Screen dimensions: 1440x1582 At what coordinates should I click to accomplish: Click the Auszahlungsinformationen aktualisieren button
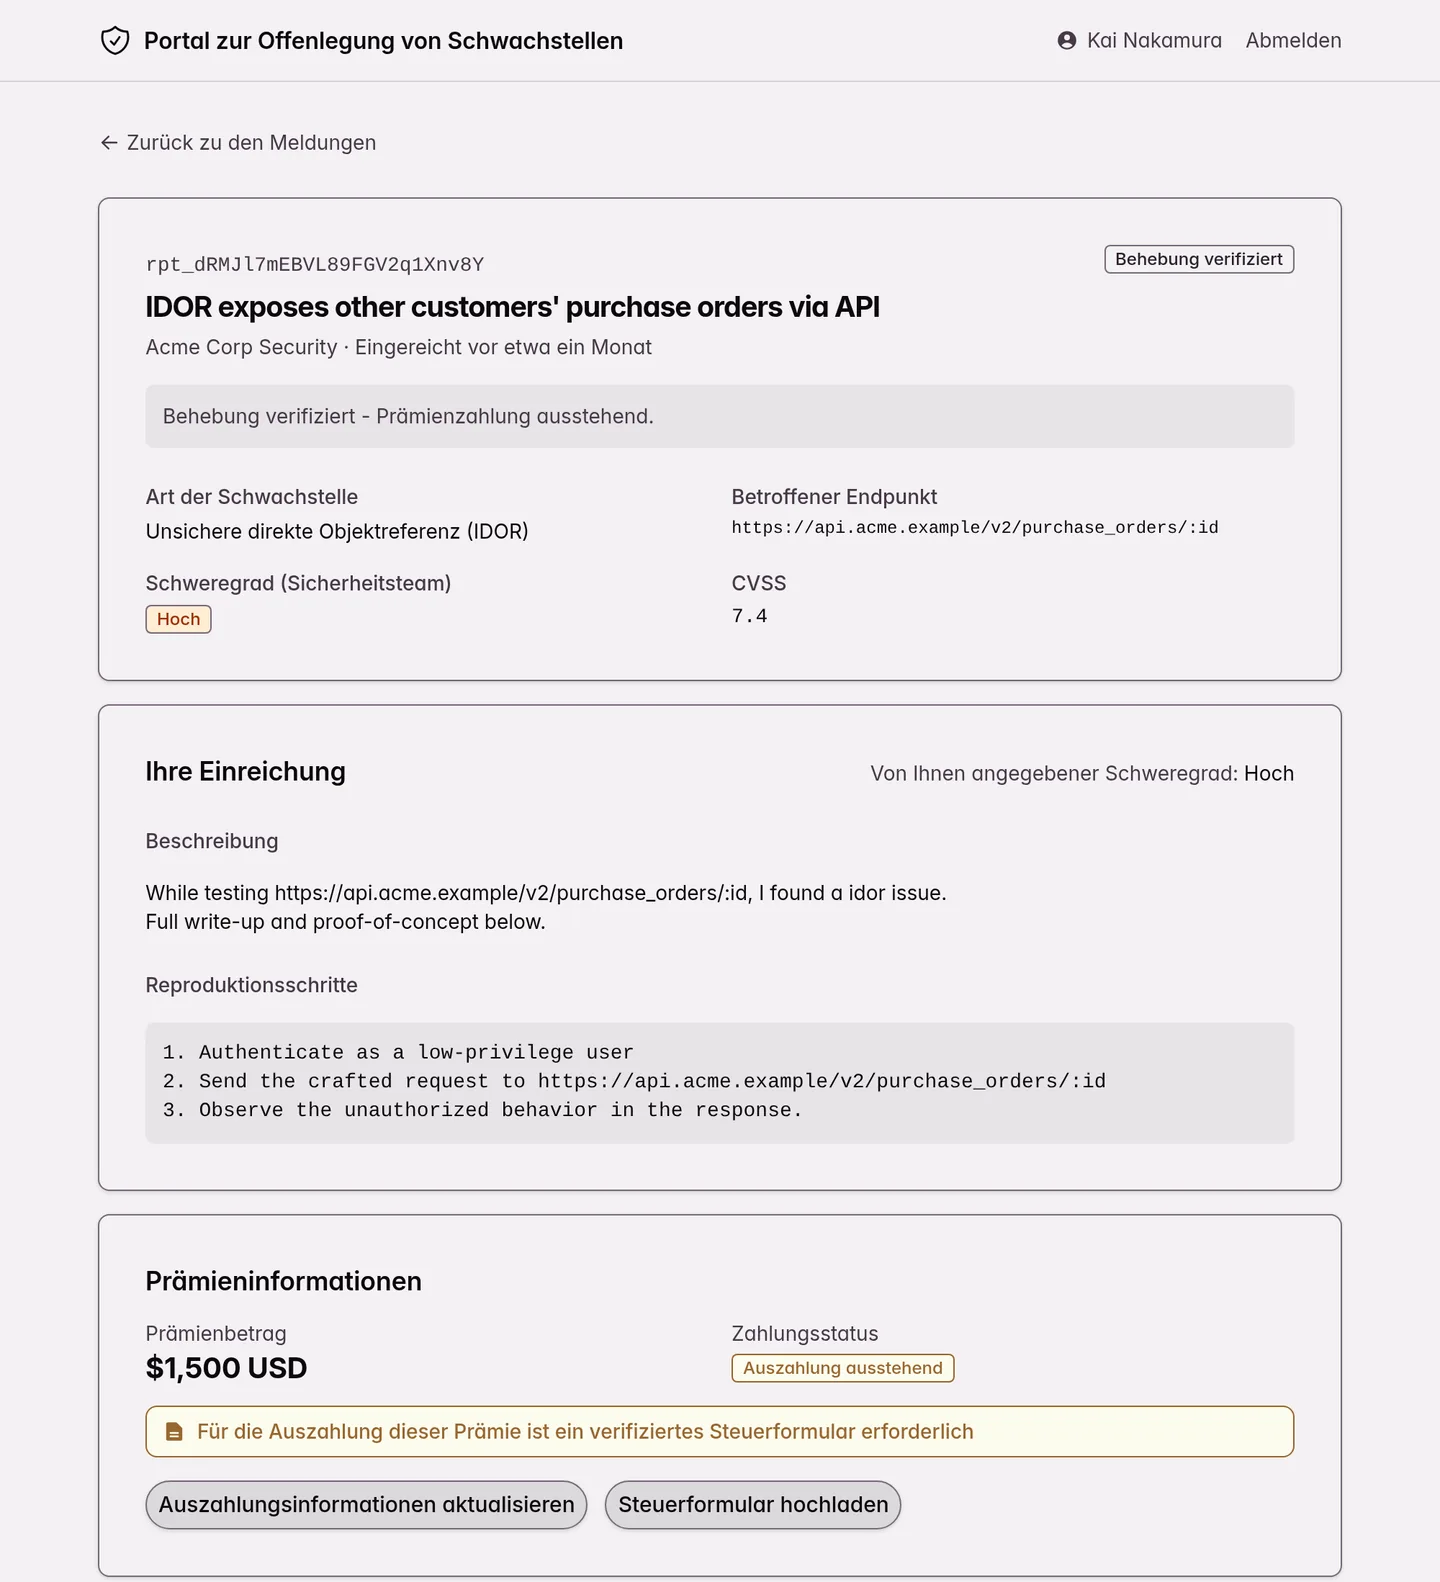point(366,1505)
